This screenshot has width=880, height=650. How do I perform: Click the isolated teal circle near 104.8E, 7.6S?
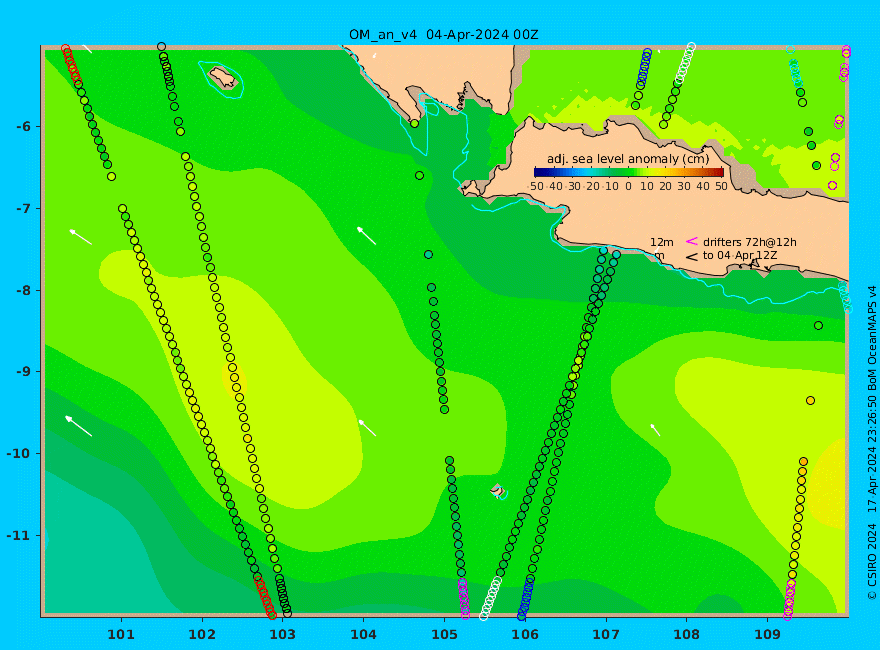click(x=428, y=255)
